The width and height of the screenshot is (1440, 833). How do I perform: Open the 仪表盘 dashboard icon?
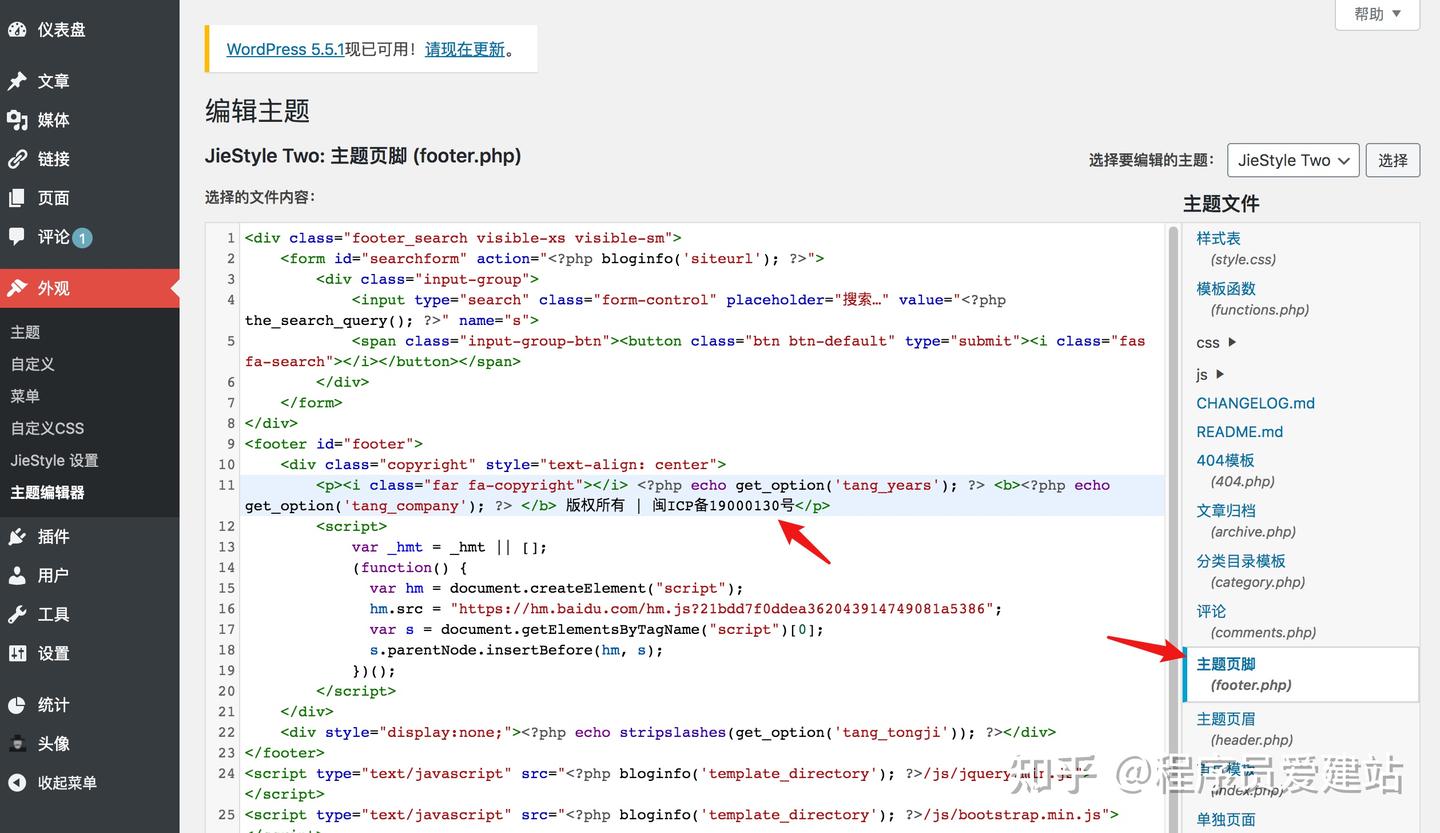pos(17,29)
